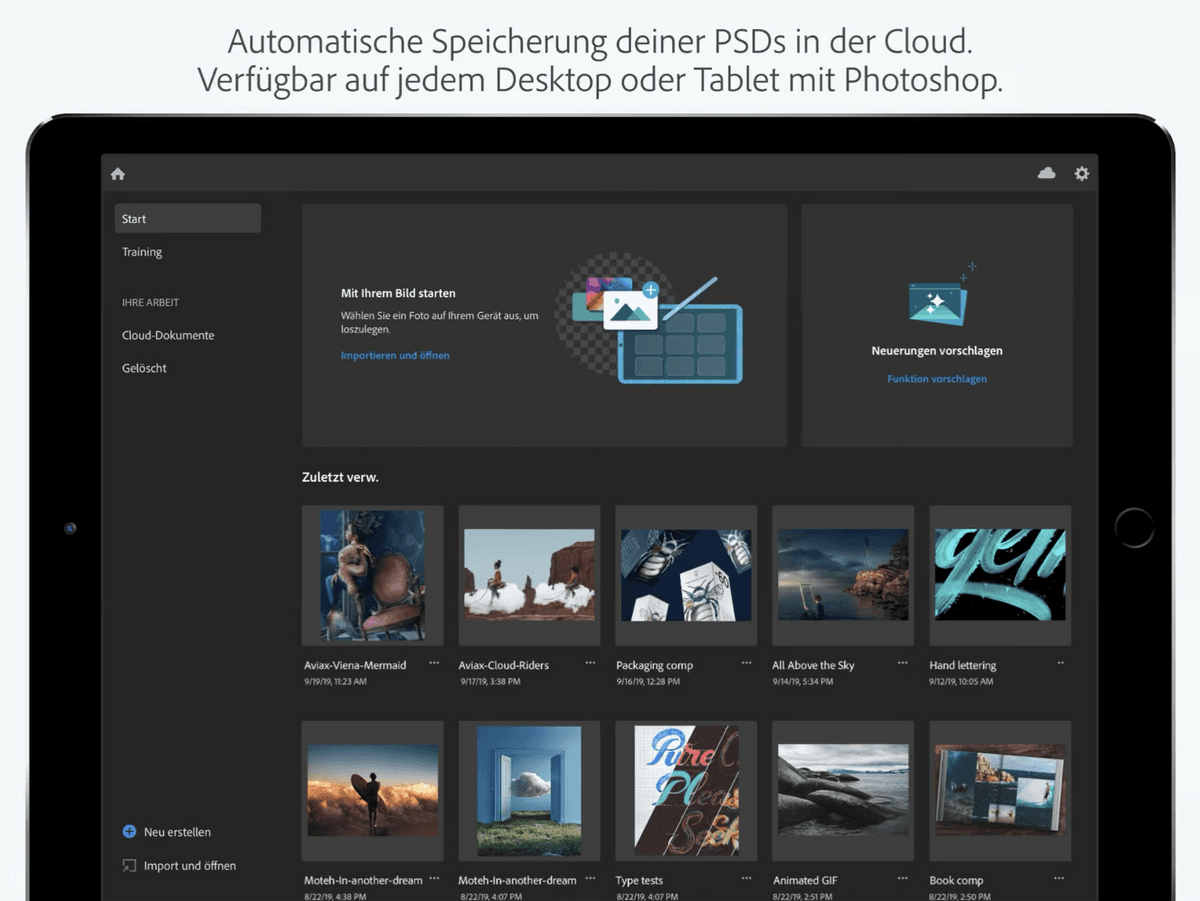This screenshot has height=901, width=1200.
Task: Click the '9/14/19, 5:34 PM' timestamp
Action: (x=803, y=682)
